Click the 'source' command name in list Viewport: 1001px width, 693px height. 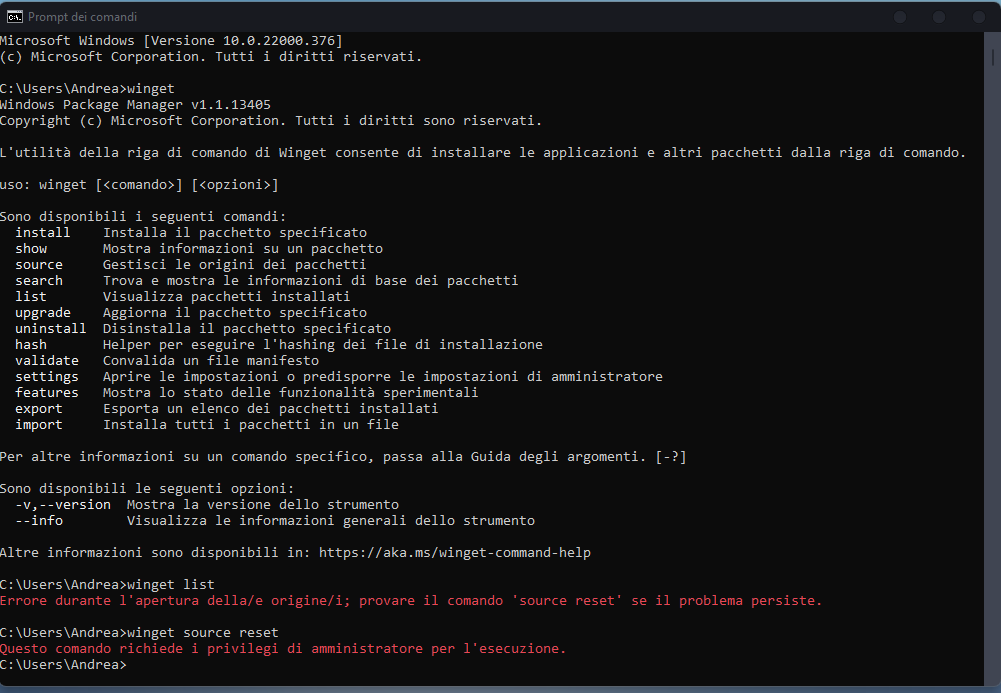[x=39, y=265]
